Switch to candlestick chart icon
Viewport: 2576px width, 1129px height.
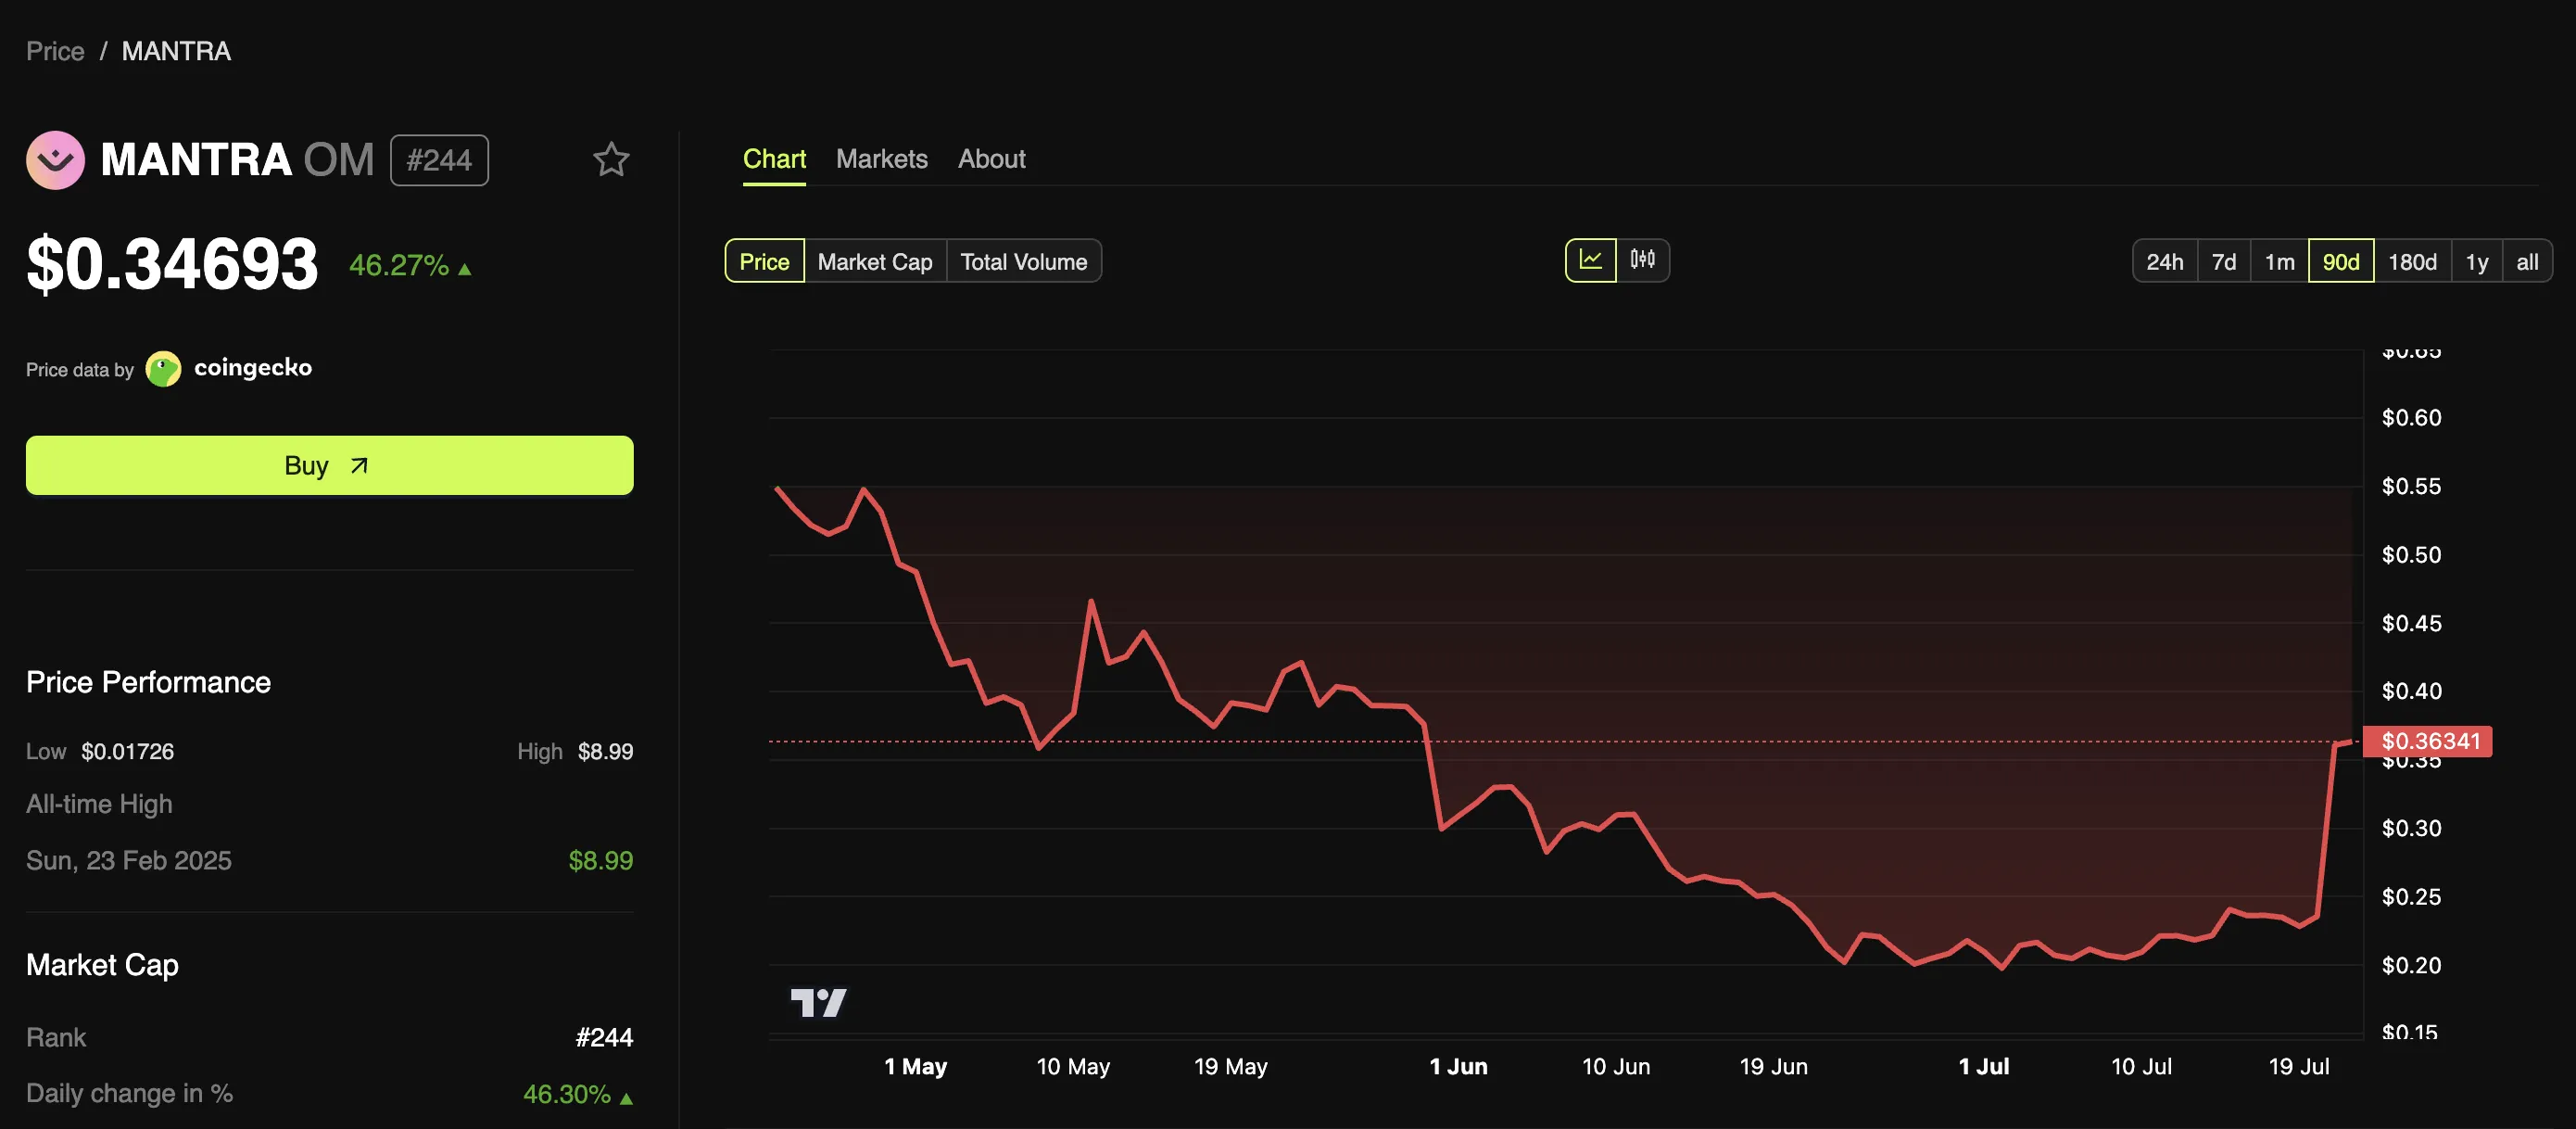[x=1644, y=260]
